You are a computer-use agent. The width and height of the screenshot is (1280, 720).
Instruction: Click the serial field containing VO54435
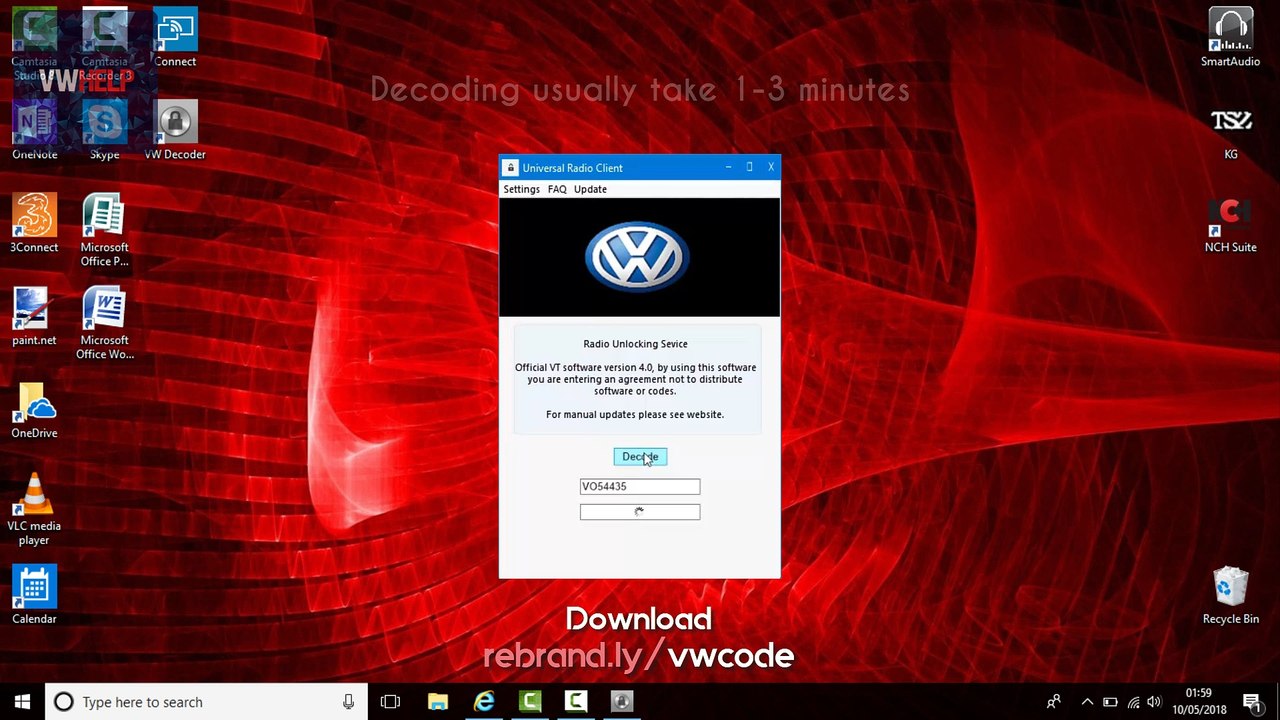[640, 487]
